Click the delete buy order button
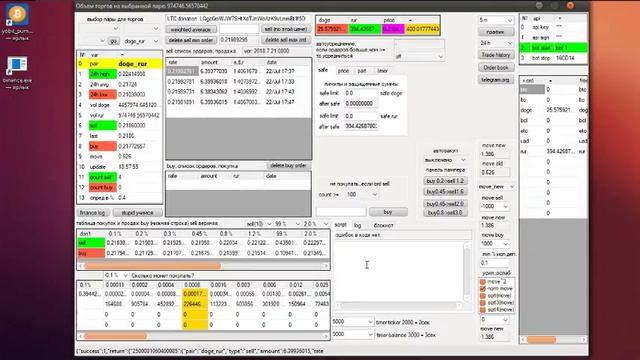This screenshot has height=360, width=640. pos(288,165)
